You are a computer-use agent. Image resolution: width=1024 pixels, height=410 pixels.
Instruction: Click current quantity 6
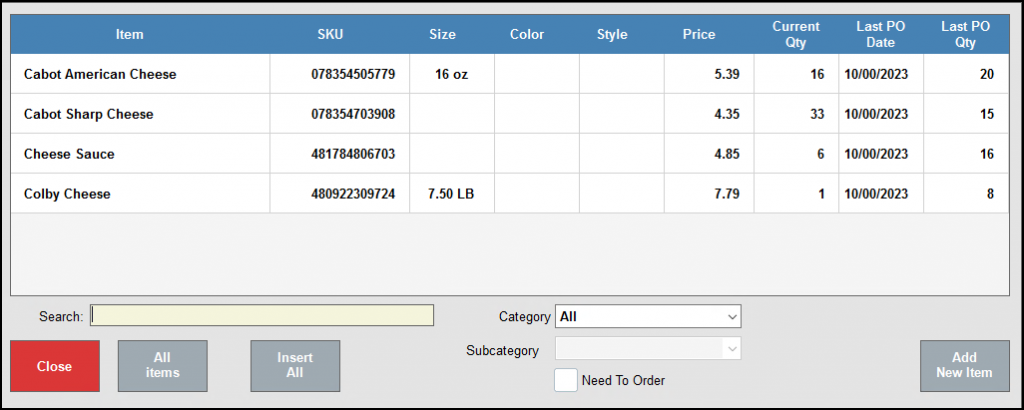tap(820, 154)
